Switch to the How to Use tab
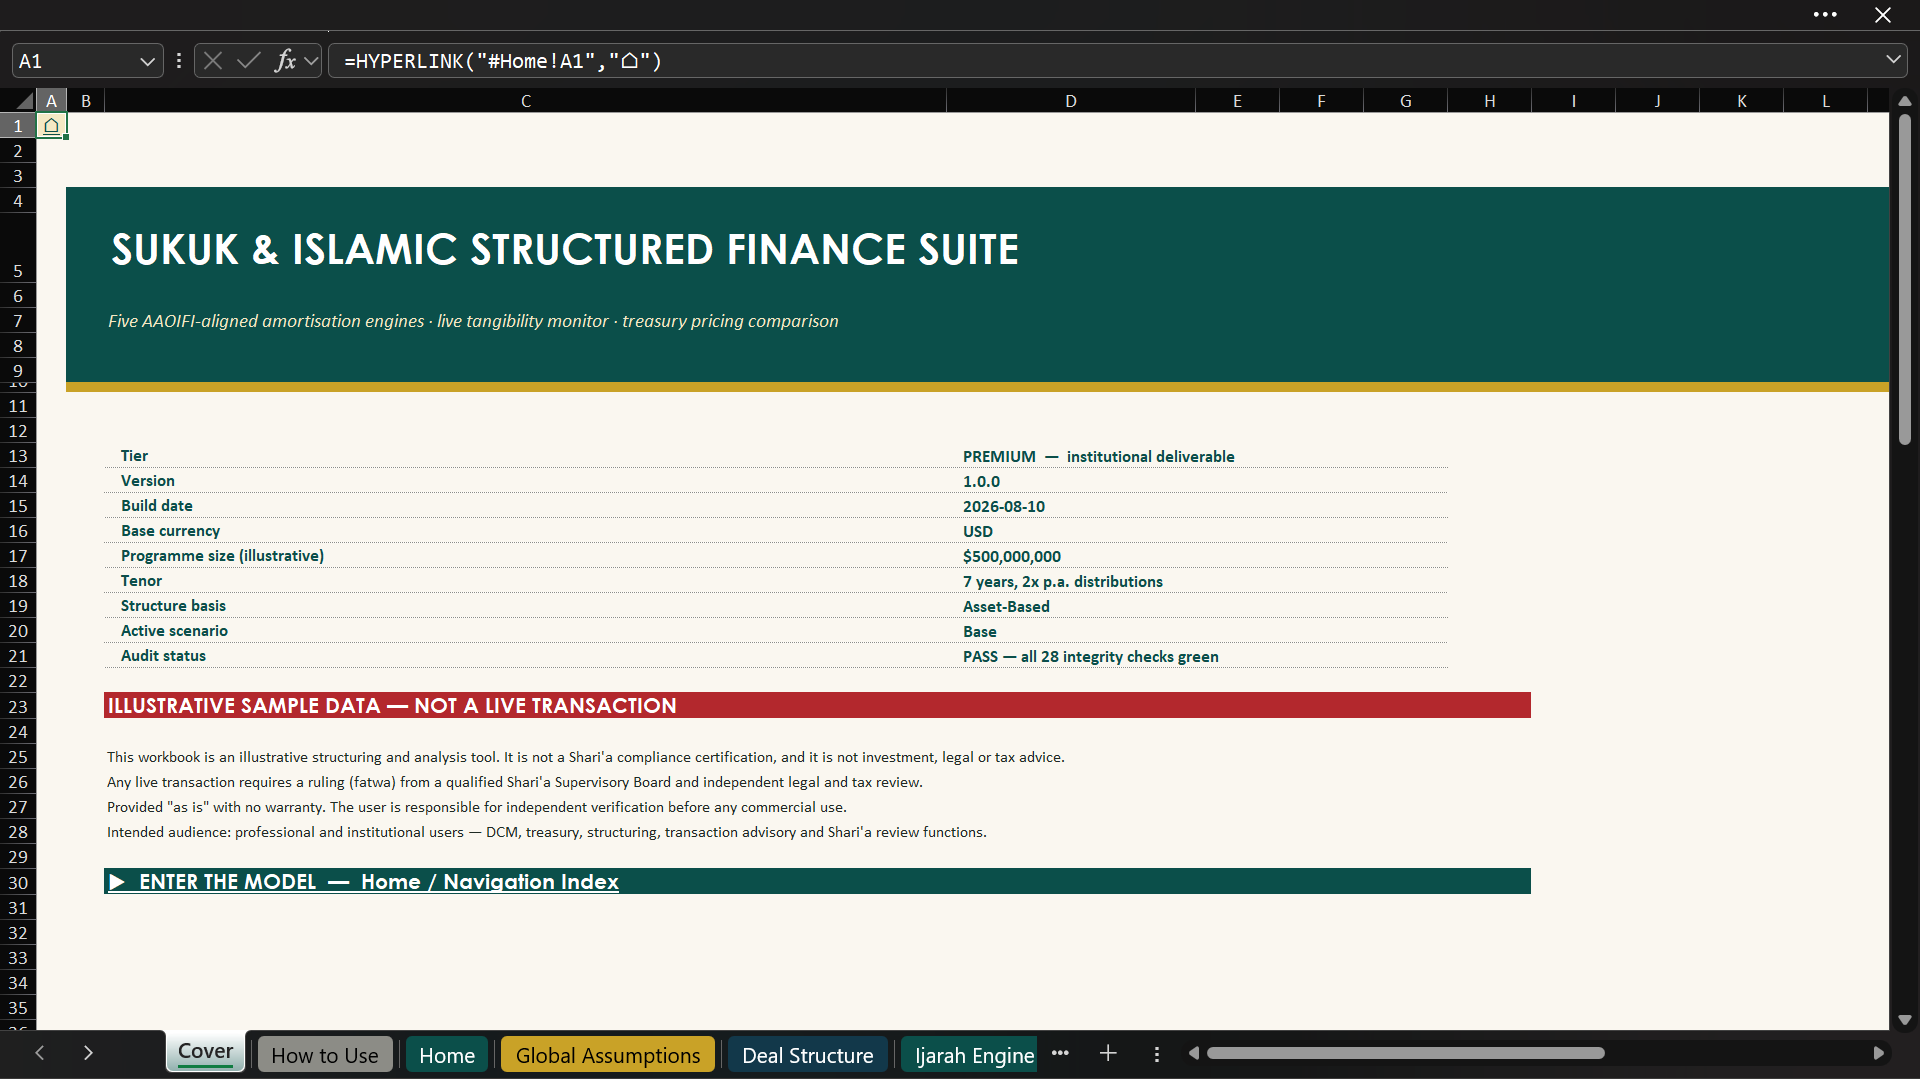 (x=325, y=1055)
